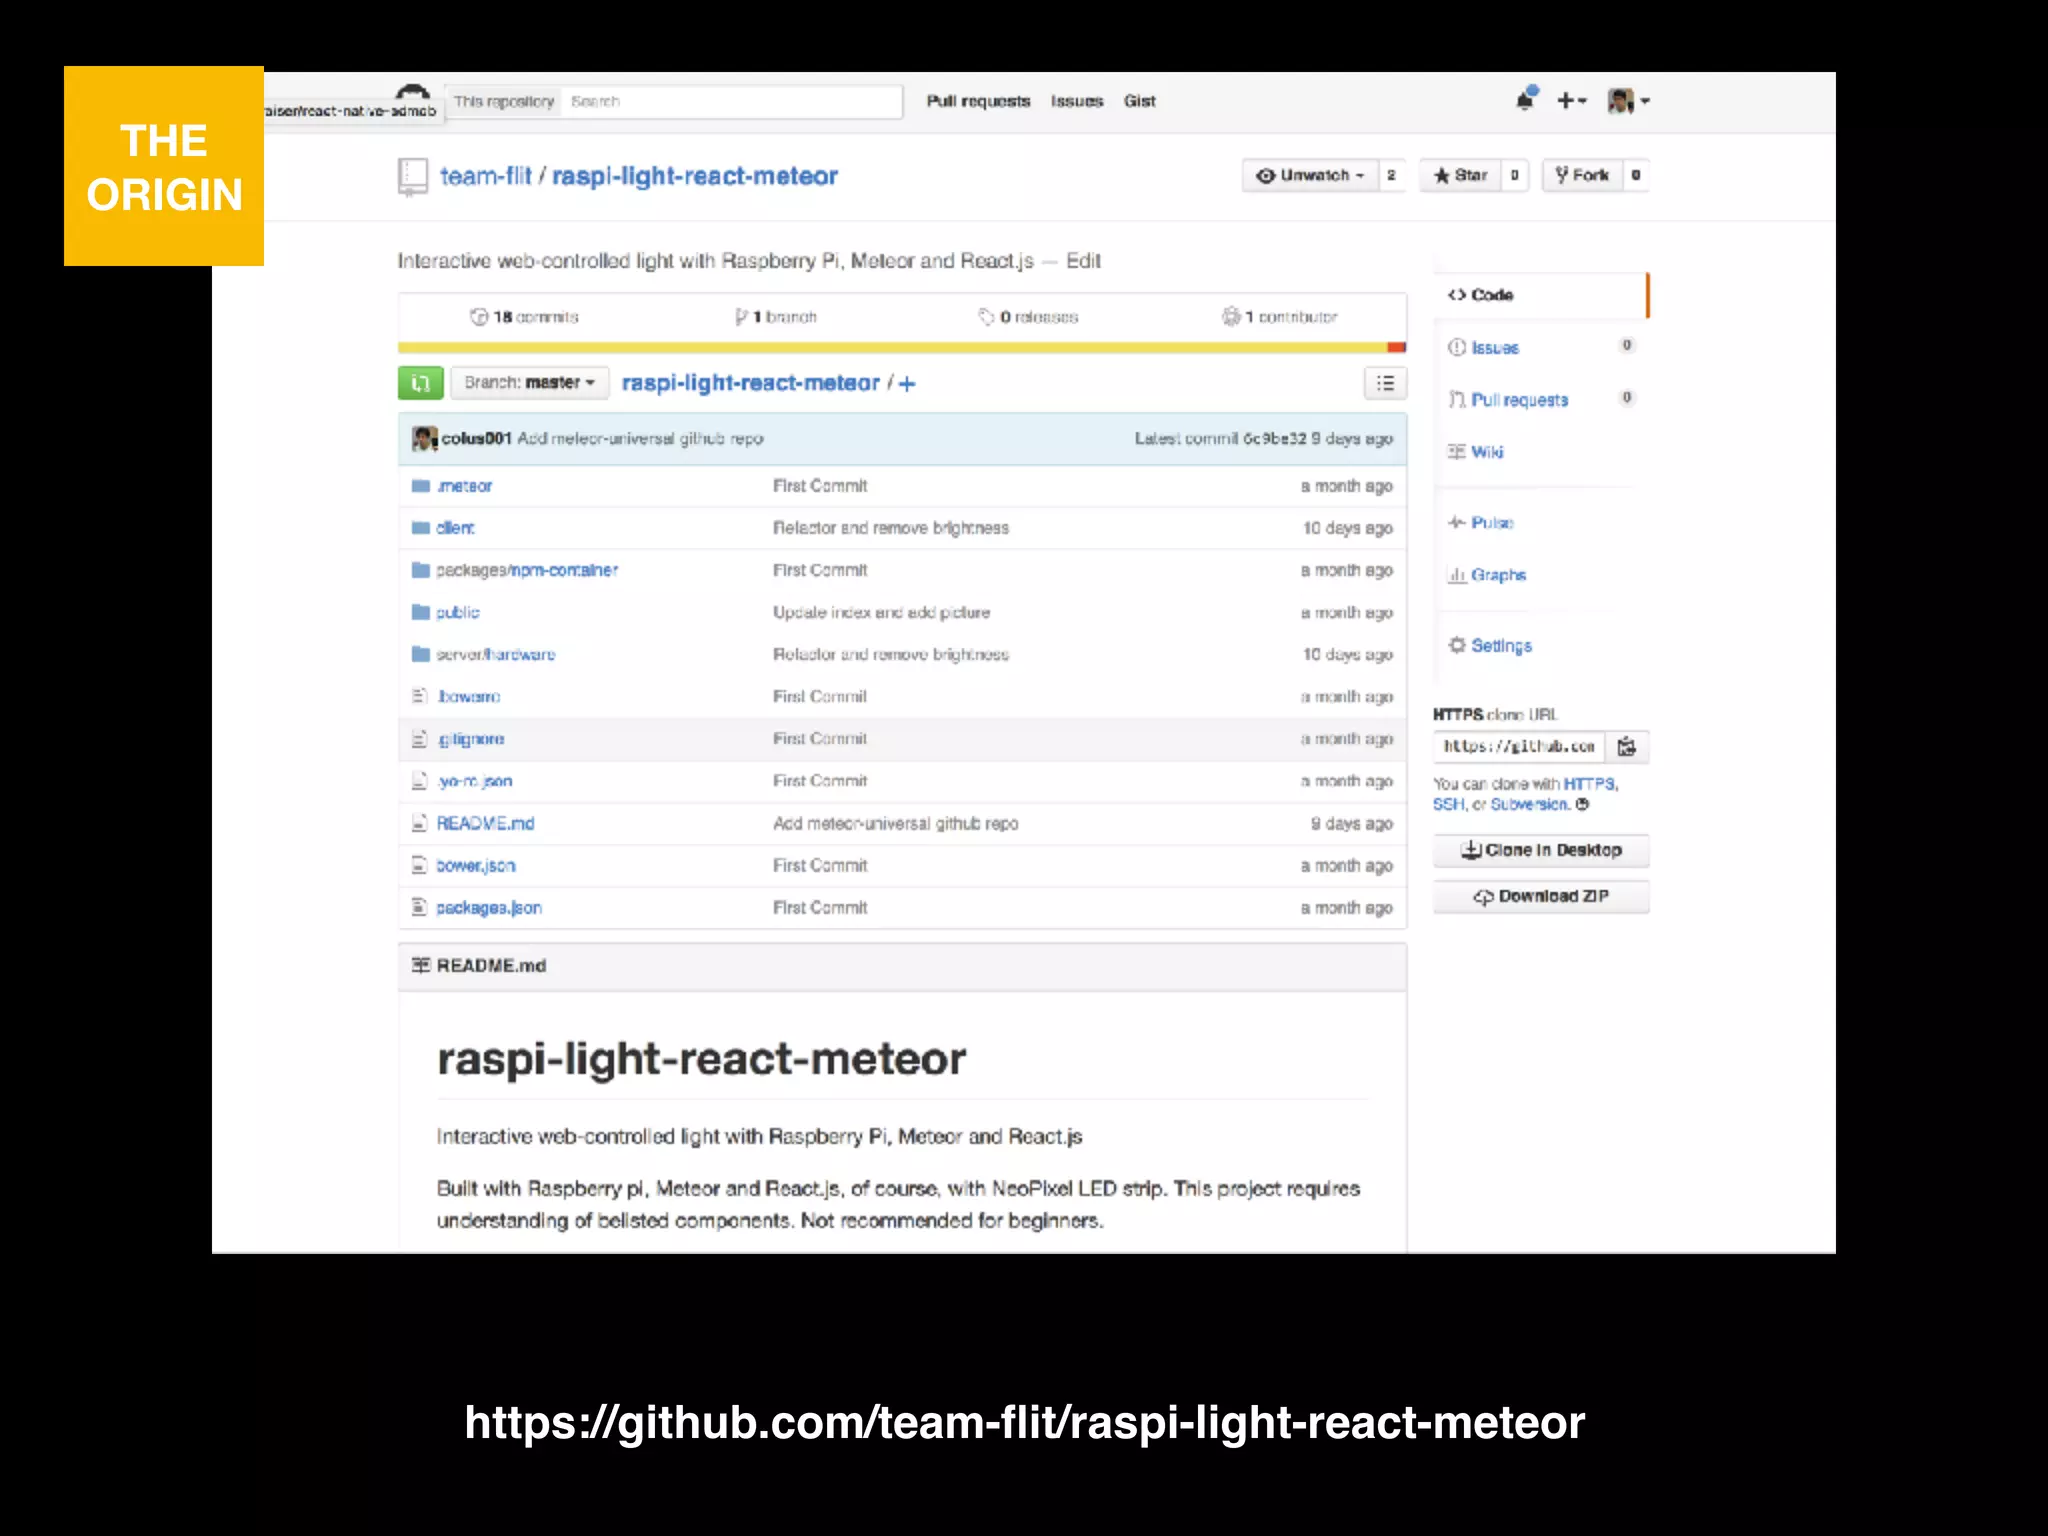Open raspi-light-react-meteor repository title link
2048x1536 pixels.
(695, 176)
